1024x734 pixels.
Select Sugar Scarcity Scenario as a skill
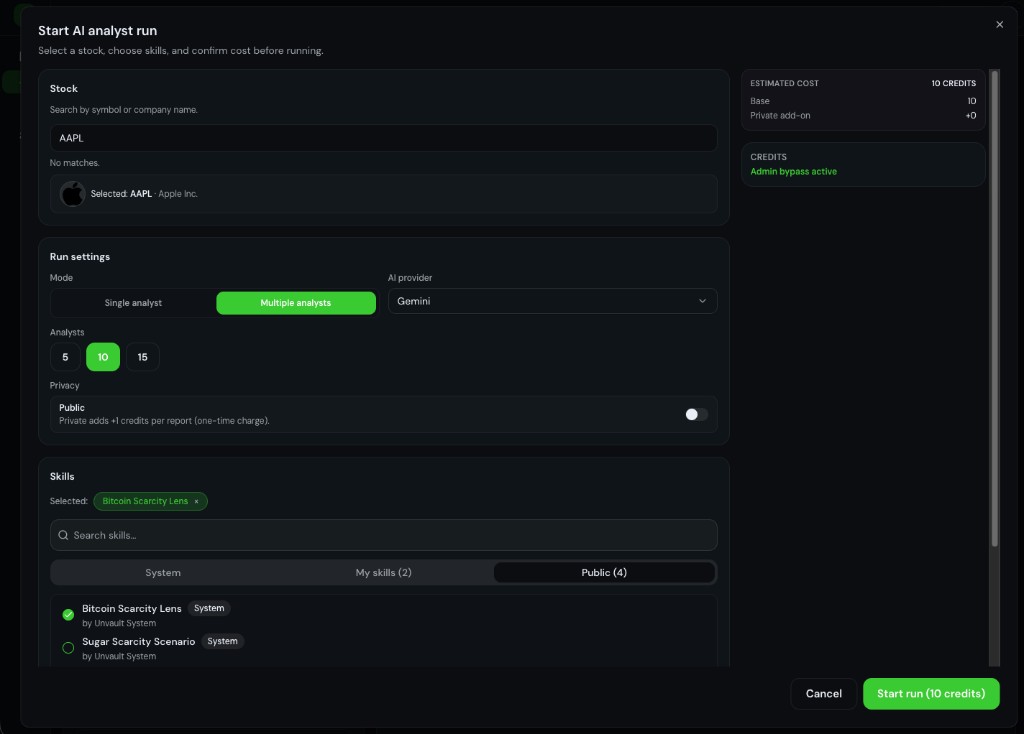(x=138, y=641)
